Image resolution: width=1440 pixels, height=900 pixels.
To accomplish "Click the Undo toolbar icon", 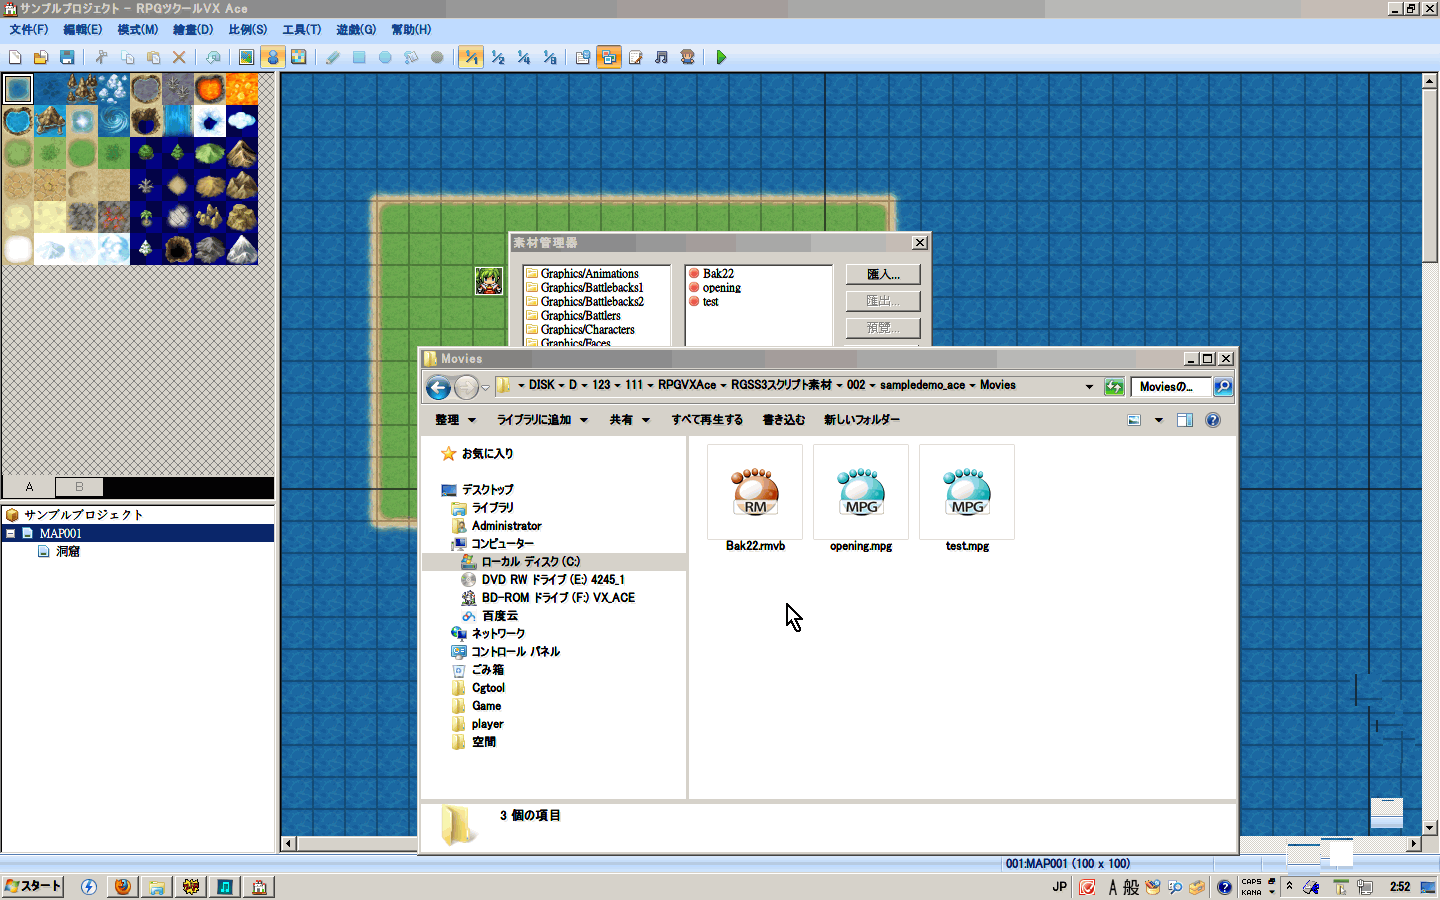I will [x=212, y=58].
